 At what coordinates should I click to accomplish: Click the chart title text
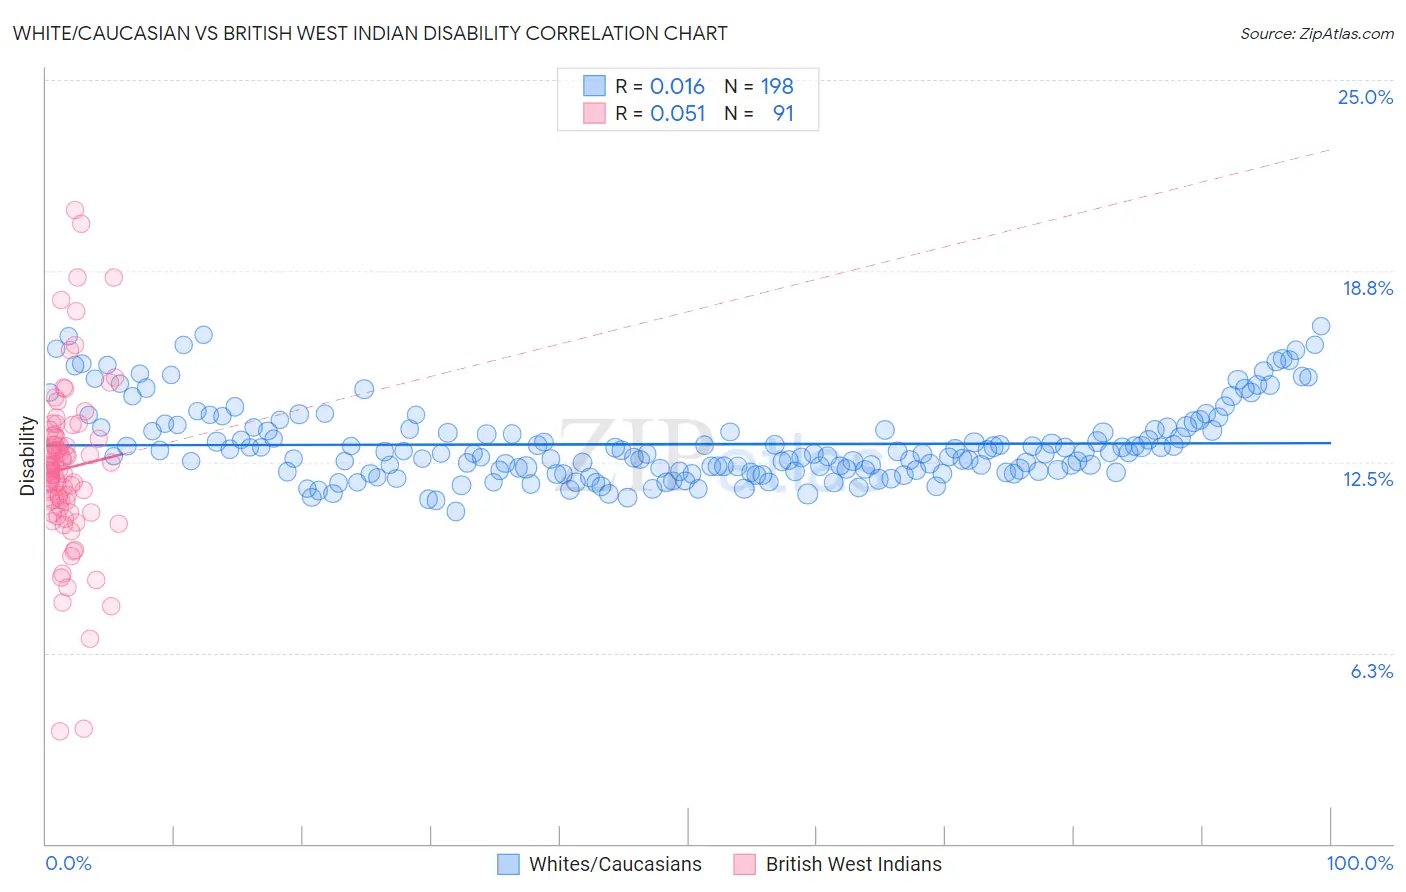click(x=370, y=33)
